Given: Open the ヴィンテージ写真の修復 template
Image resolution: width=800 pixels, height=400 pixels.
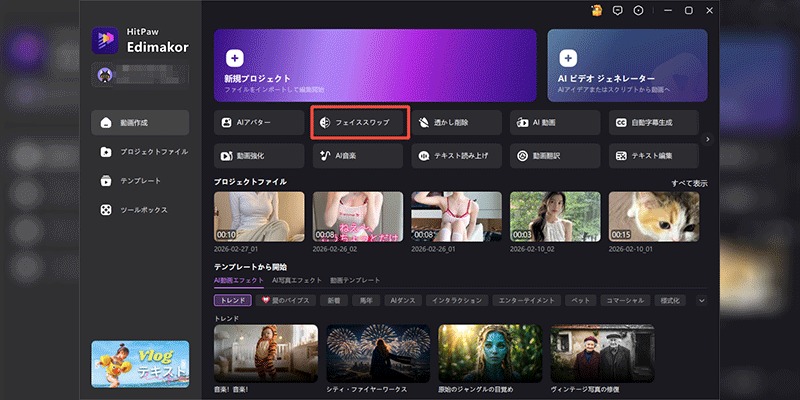Looking at the screenshot, I should point(603,353).
